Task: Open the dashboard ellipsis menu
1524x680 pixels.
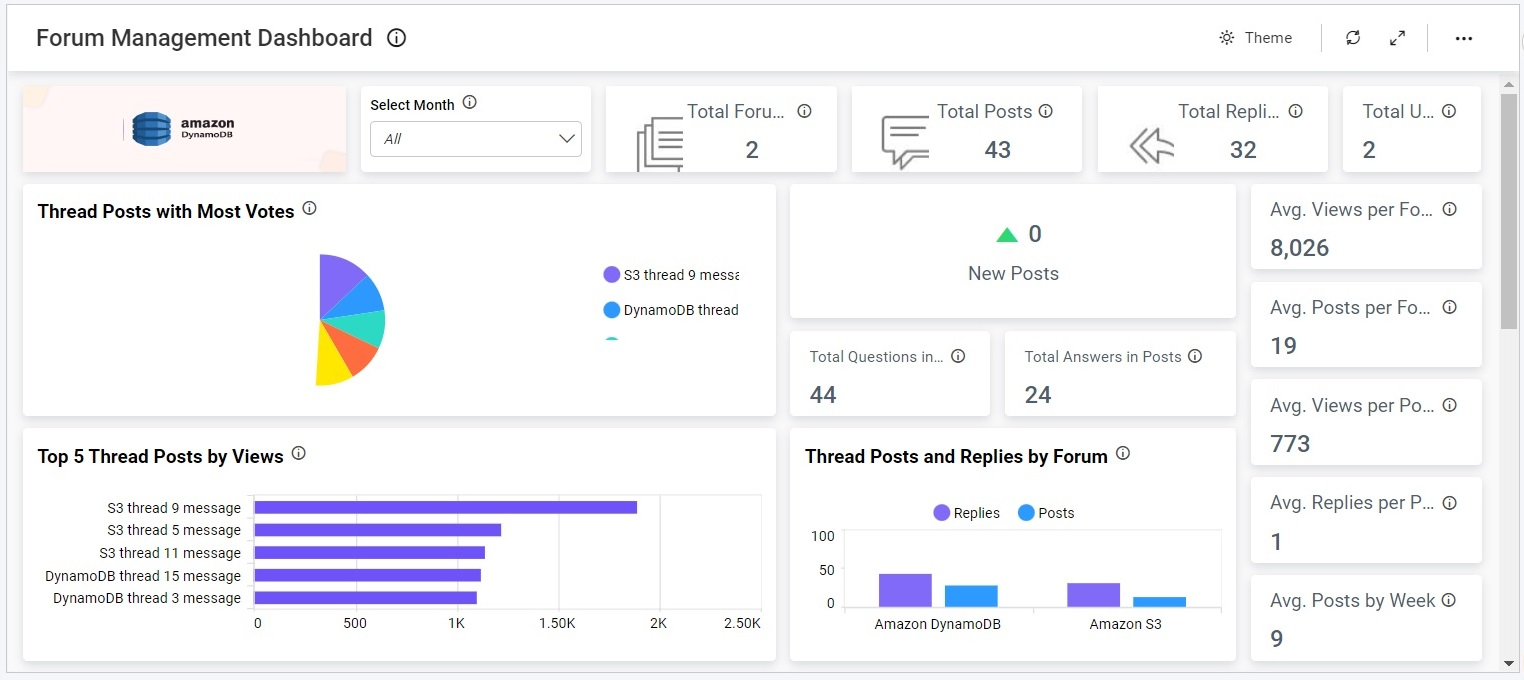Action: coord(1464,38)
